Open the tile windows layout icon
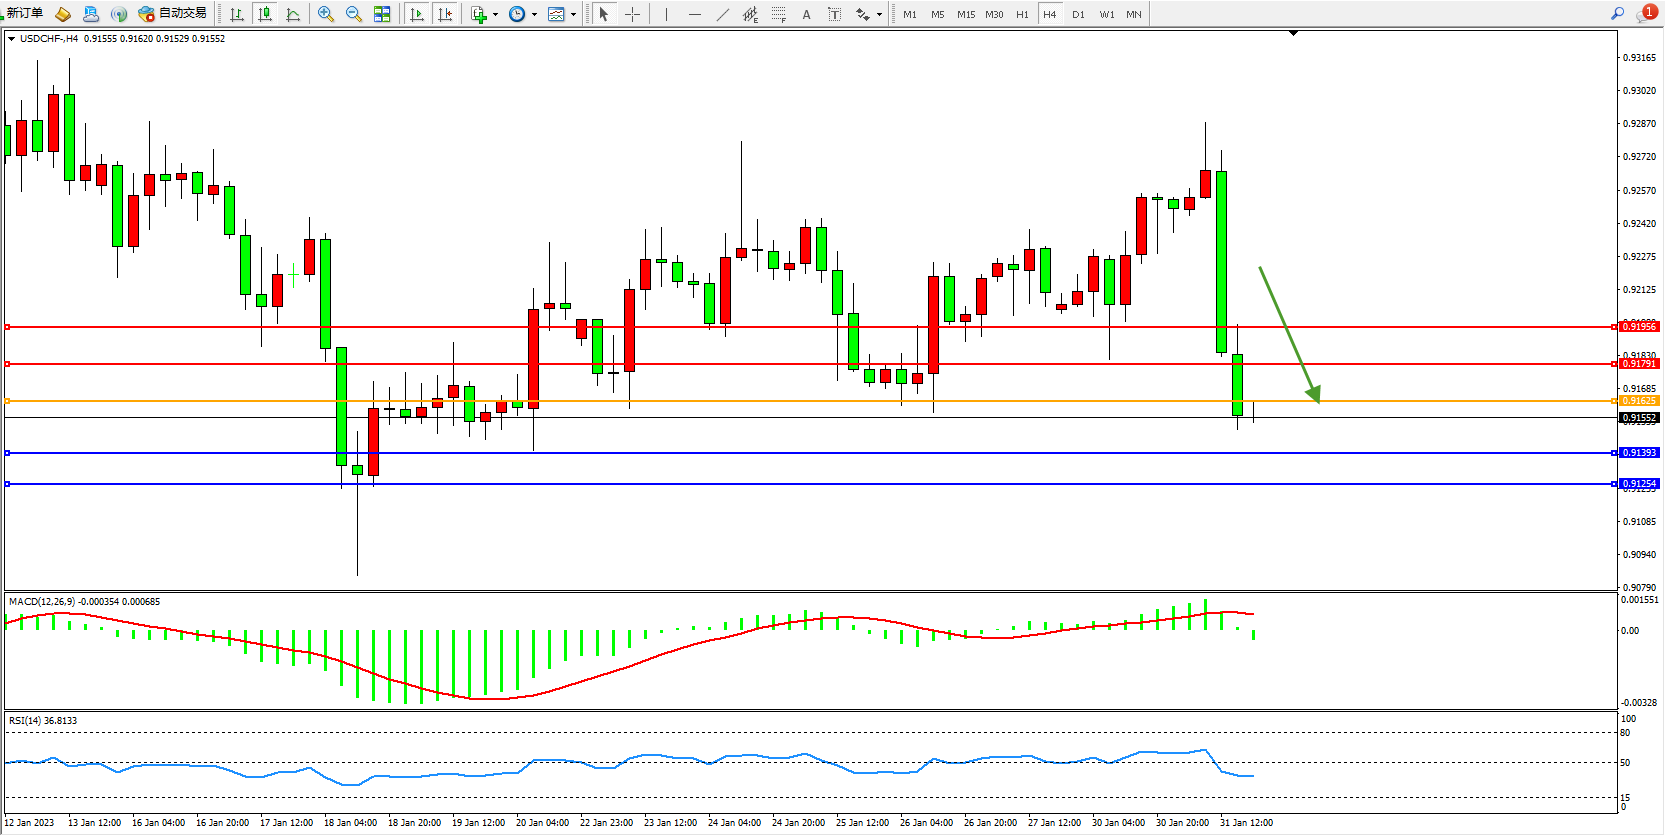 [382, 14]
